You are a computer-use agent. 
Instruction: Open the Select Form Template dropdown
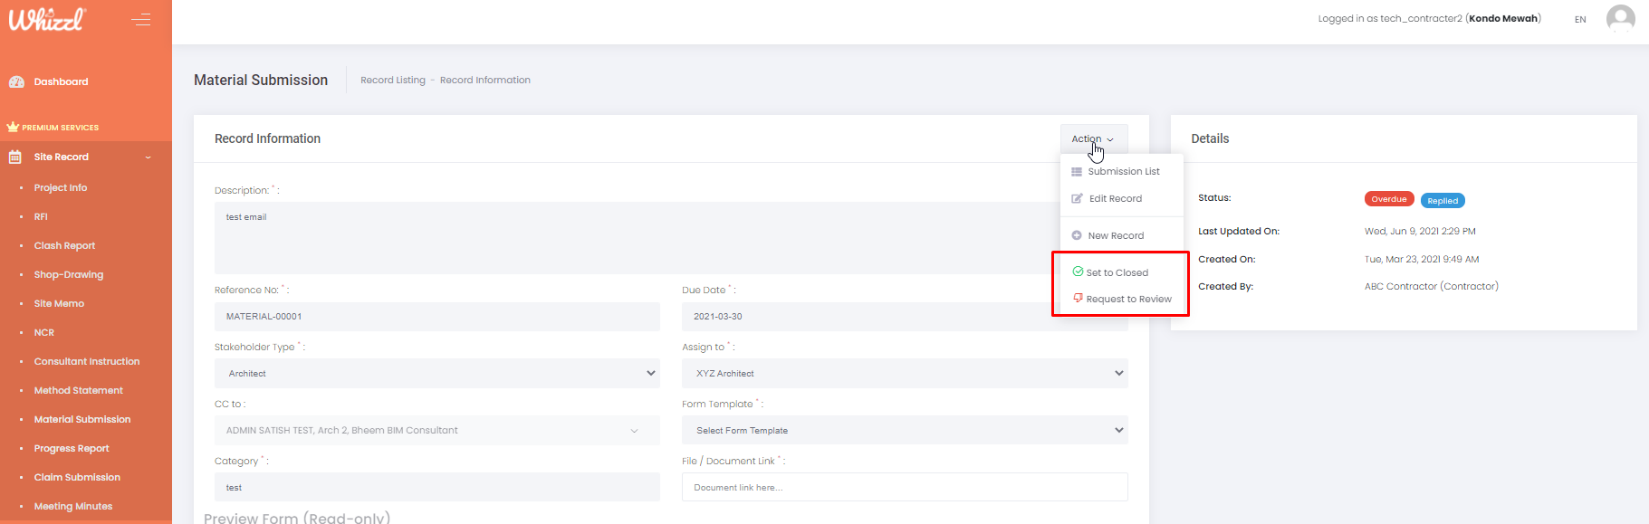pos(904,431)
